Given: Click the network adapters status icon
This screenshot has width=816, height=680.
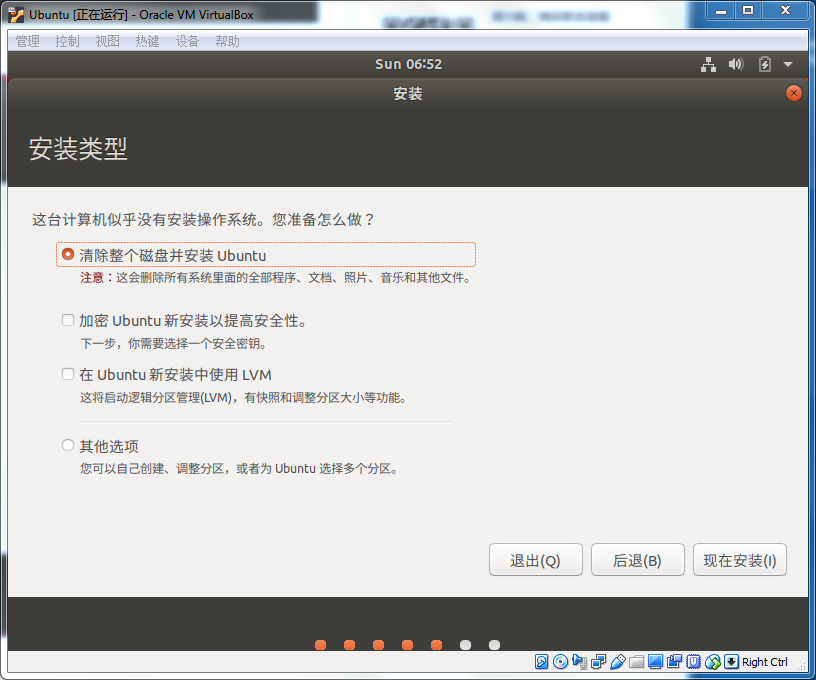Looking at the screenshot, I should pos(598,662).
